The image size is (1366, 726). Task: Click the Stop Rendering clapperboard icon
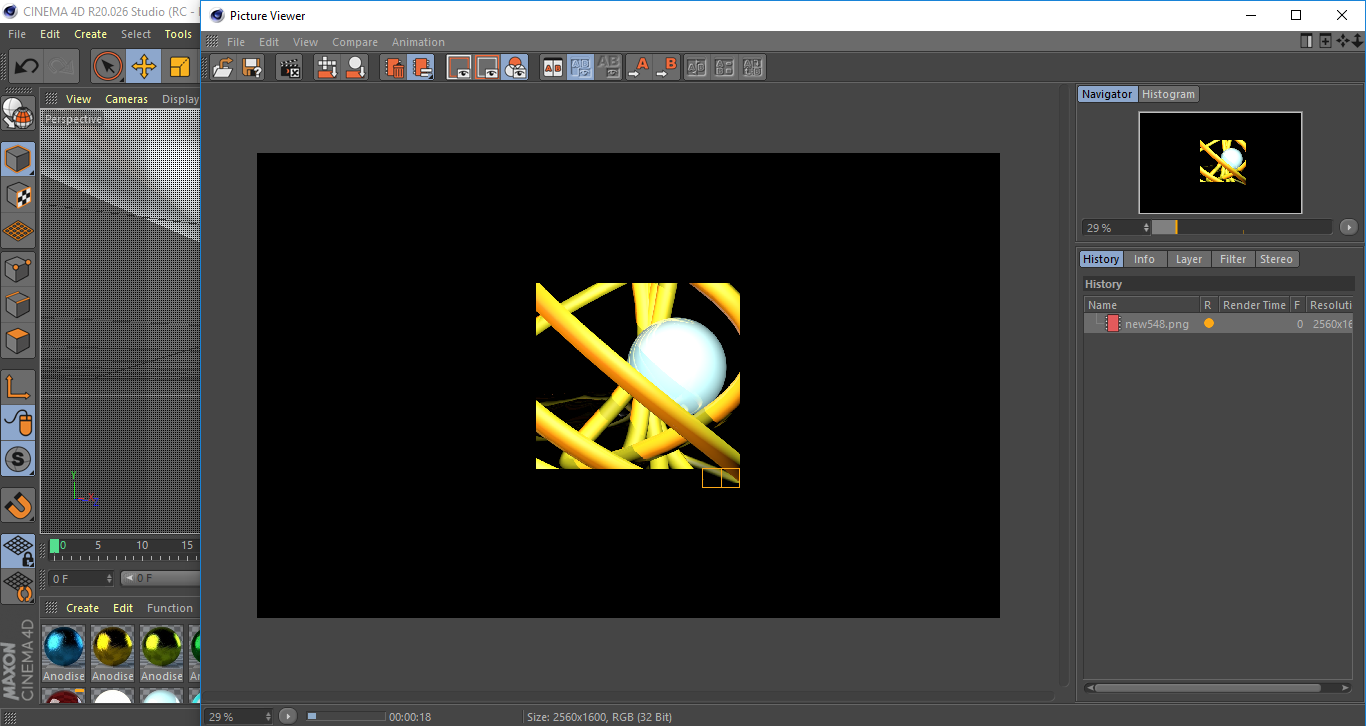coord(290,68)
